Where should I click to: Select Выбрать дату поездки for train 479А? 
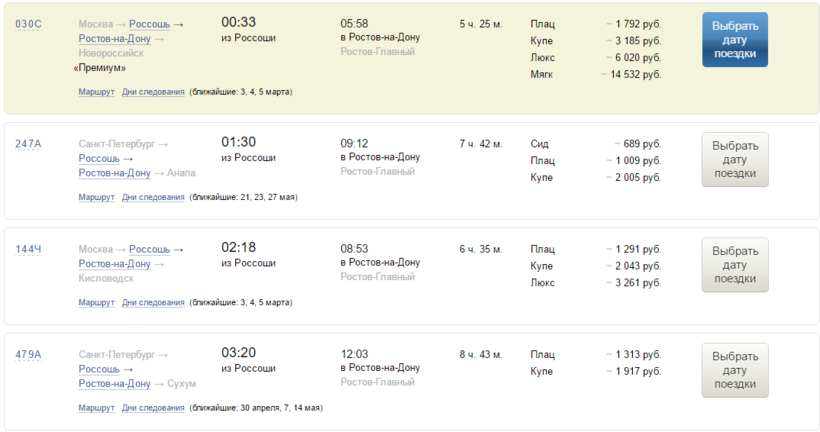[x=734, y=369]
